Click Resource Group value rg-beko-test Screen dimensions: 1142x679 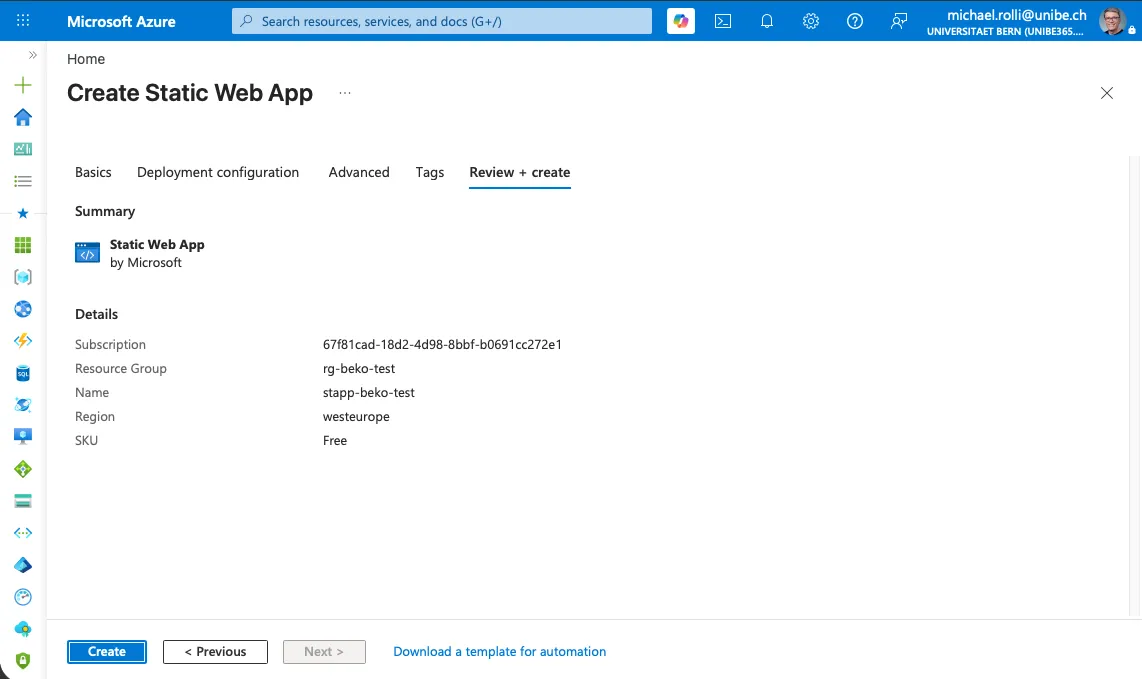tap(359, 369)
